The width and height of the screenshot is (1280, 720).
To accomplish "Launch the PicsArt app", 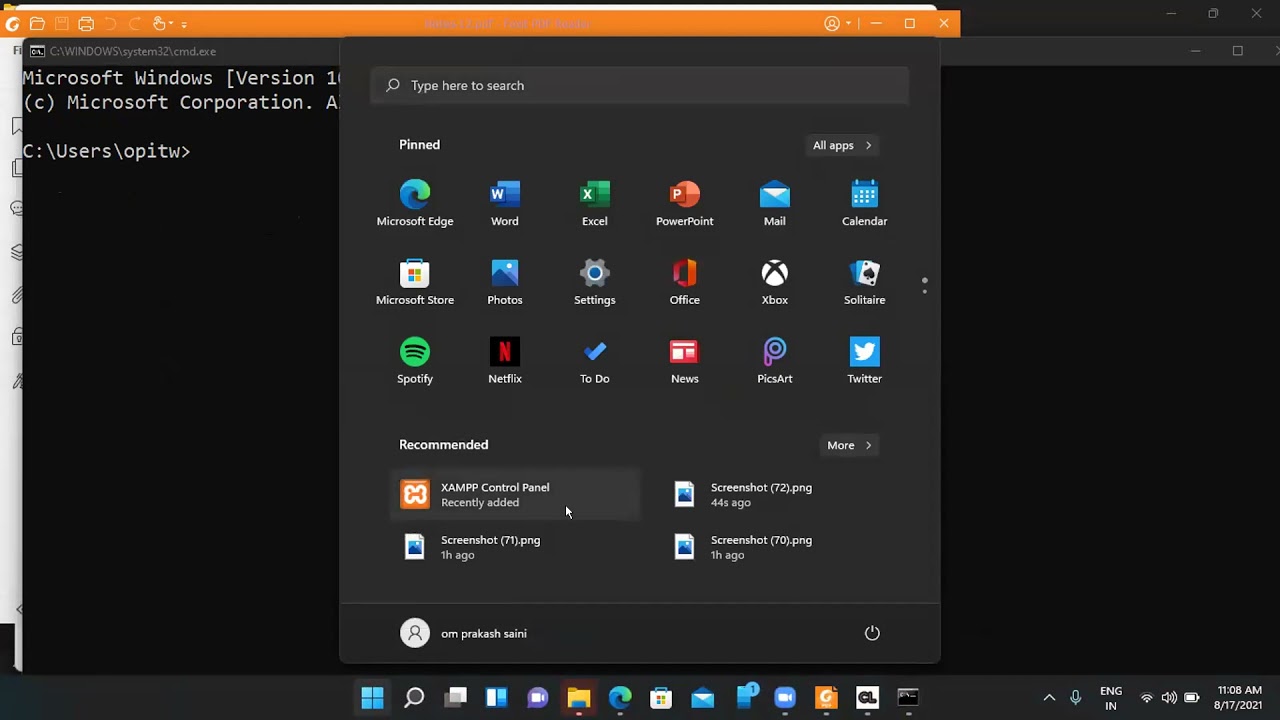I will coord(775,361).
